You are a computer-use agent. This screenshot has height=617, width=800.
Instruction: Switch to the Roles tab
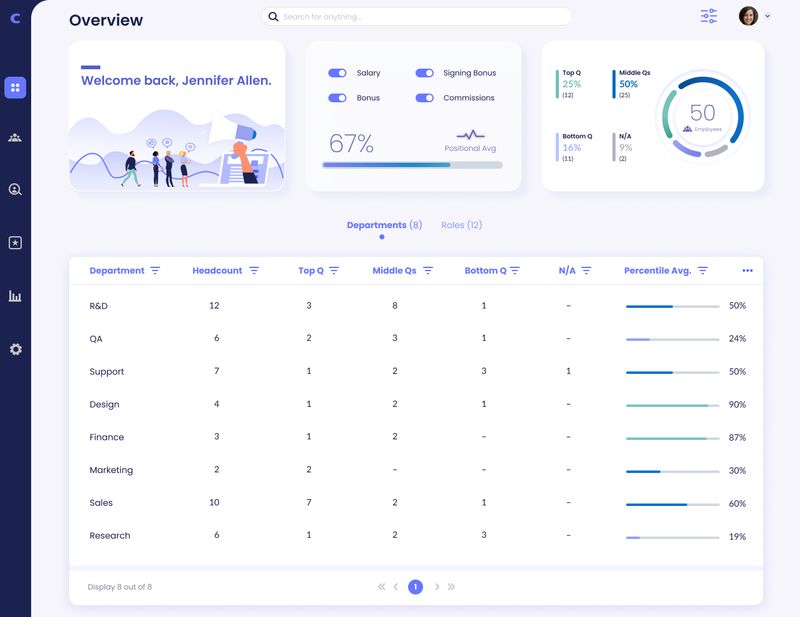[461, 224]
